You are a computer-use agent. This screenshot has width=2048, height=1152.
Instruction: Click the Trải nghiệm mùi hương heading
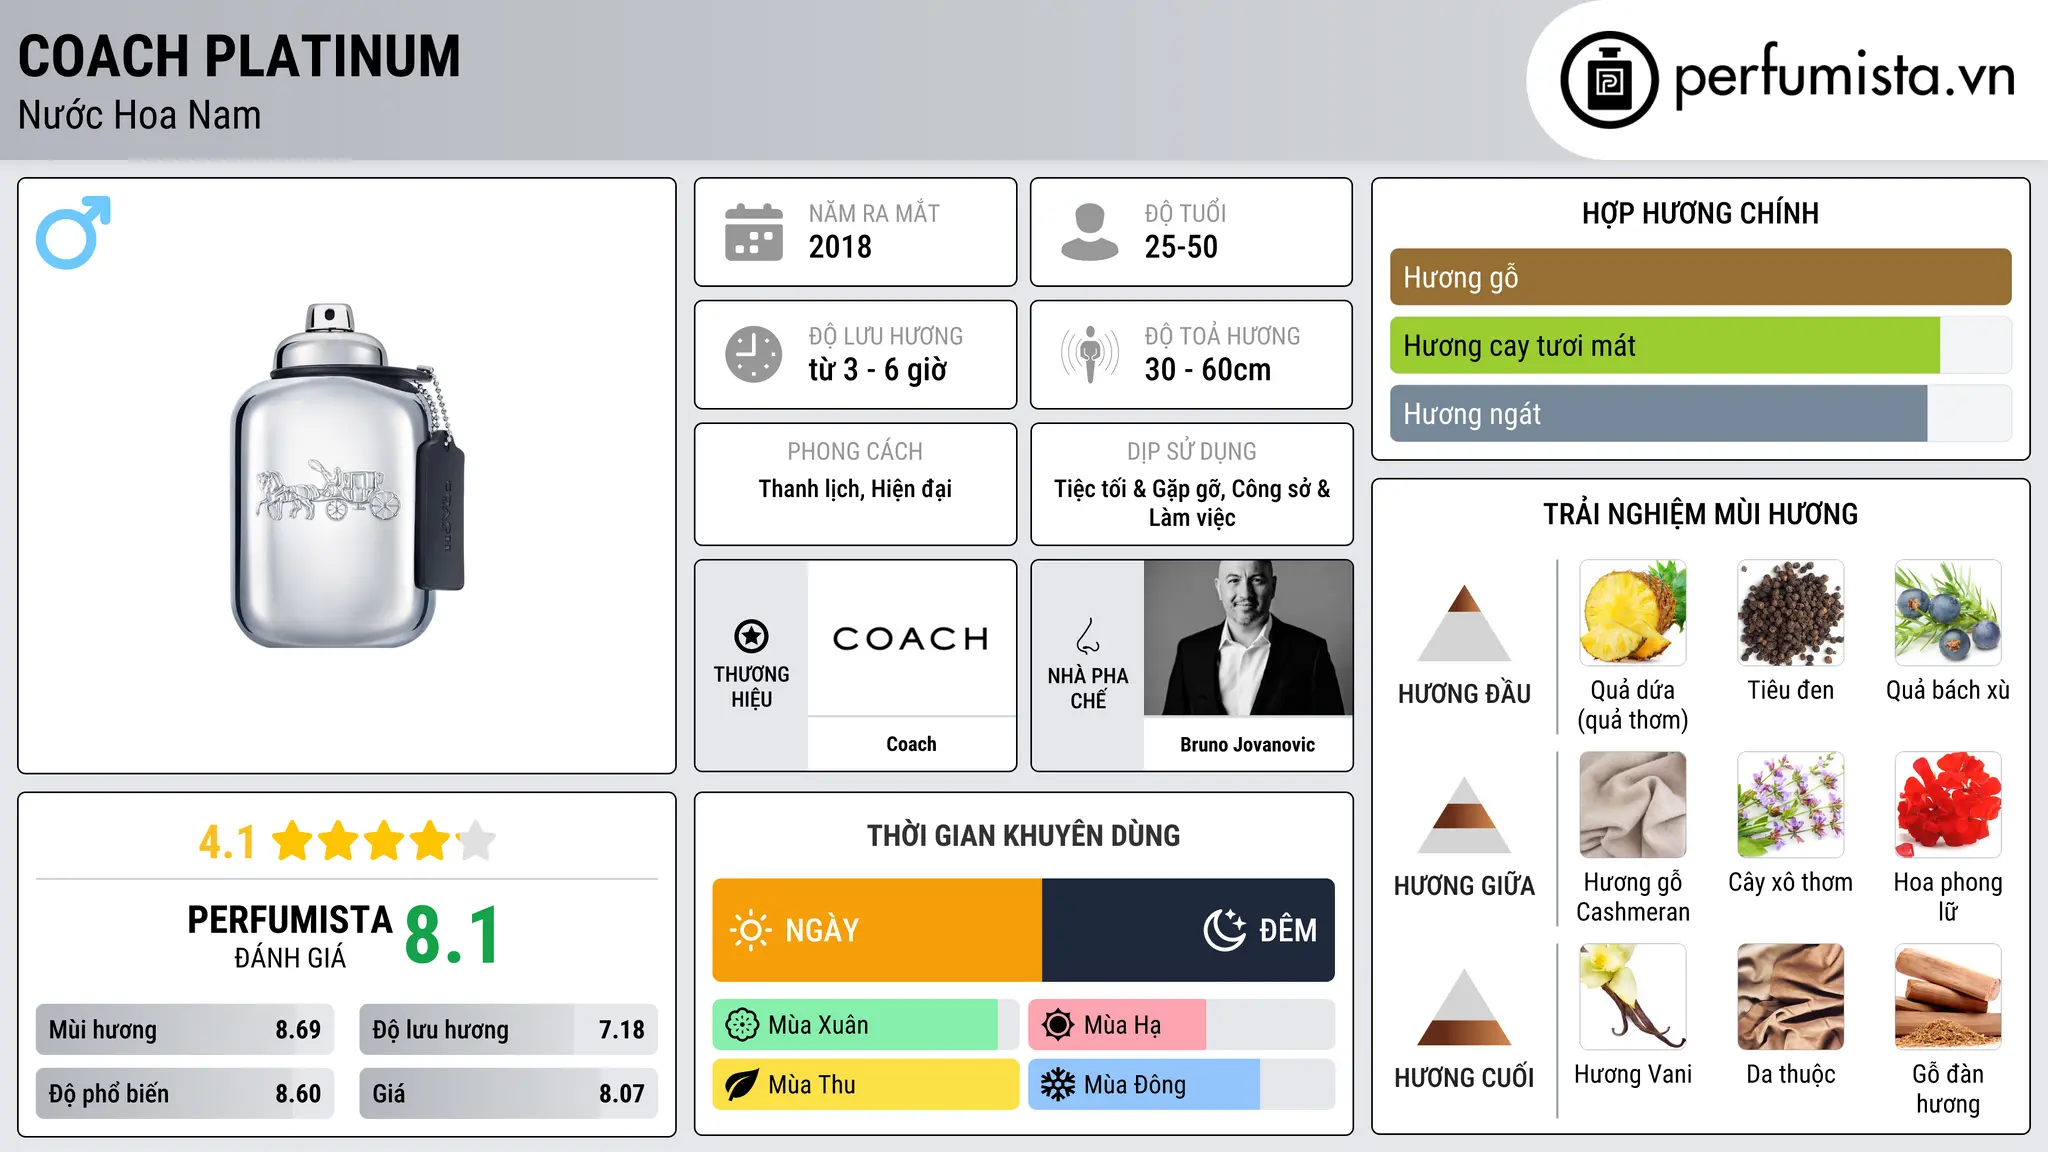pyautogui.click(x=1700, y=514)
